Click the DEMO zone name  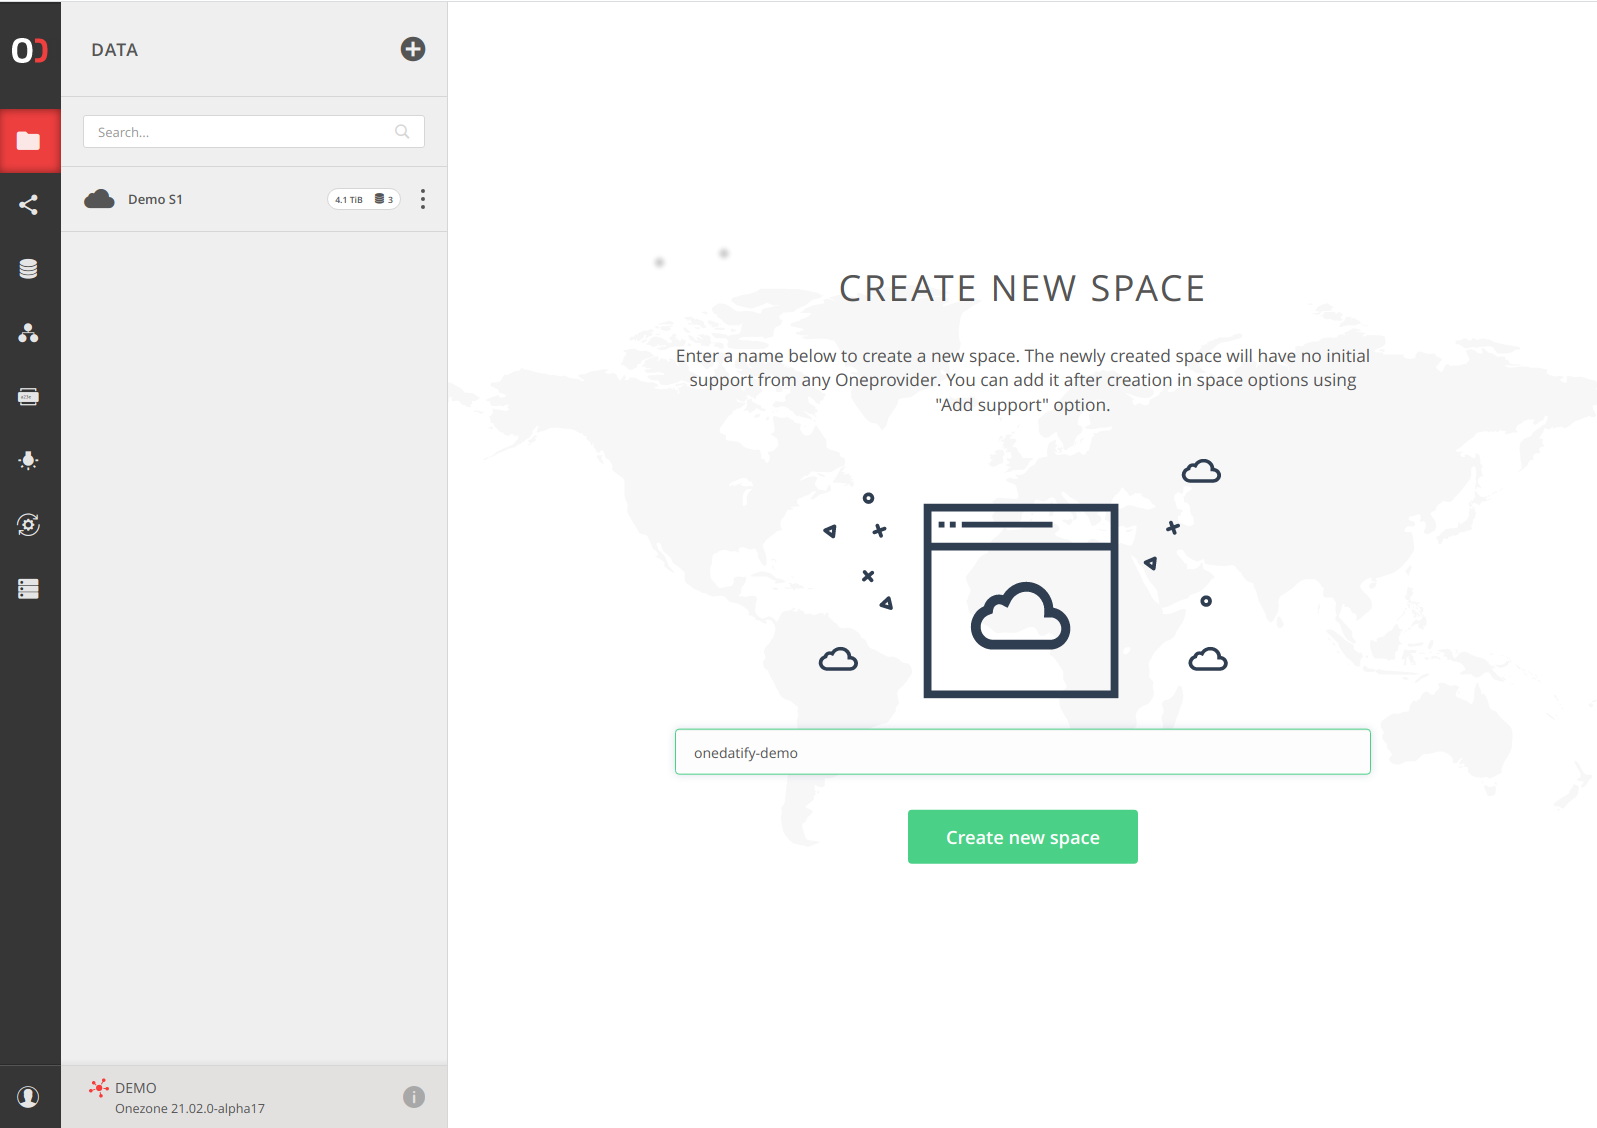pyautogui.click(x=136, y=1088)
